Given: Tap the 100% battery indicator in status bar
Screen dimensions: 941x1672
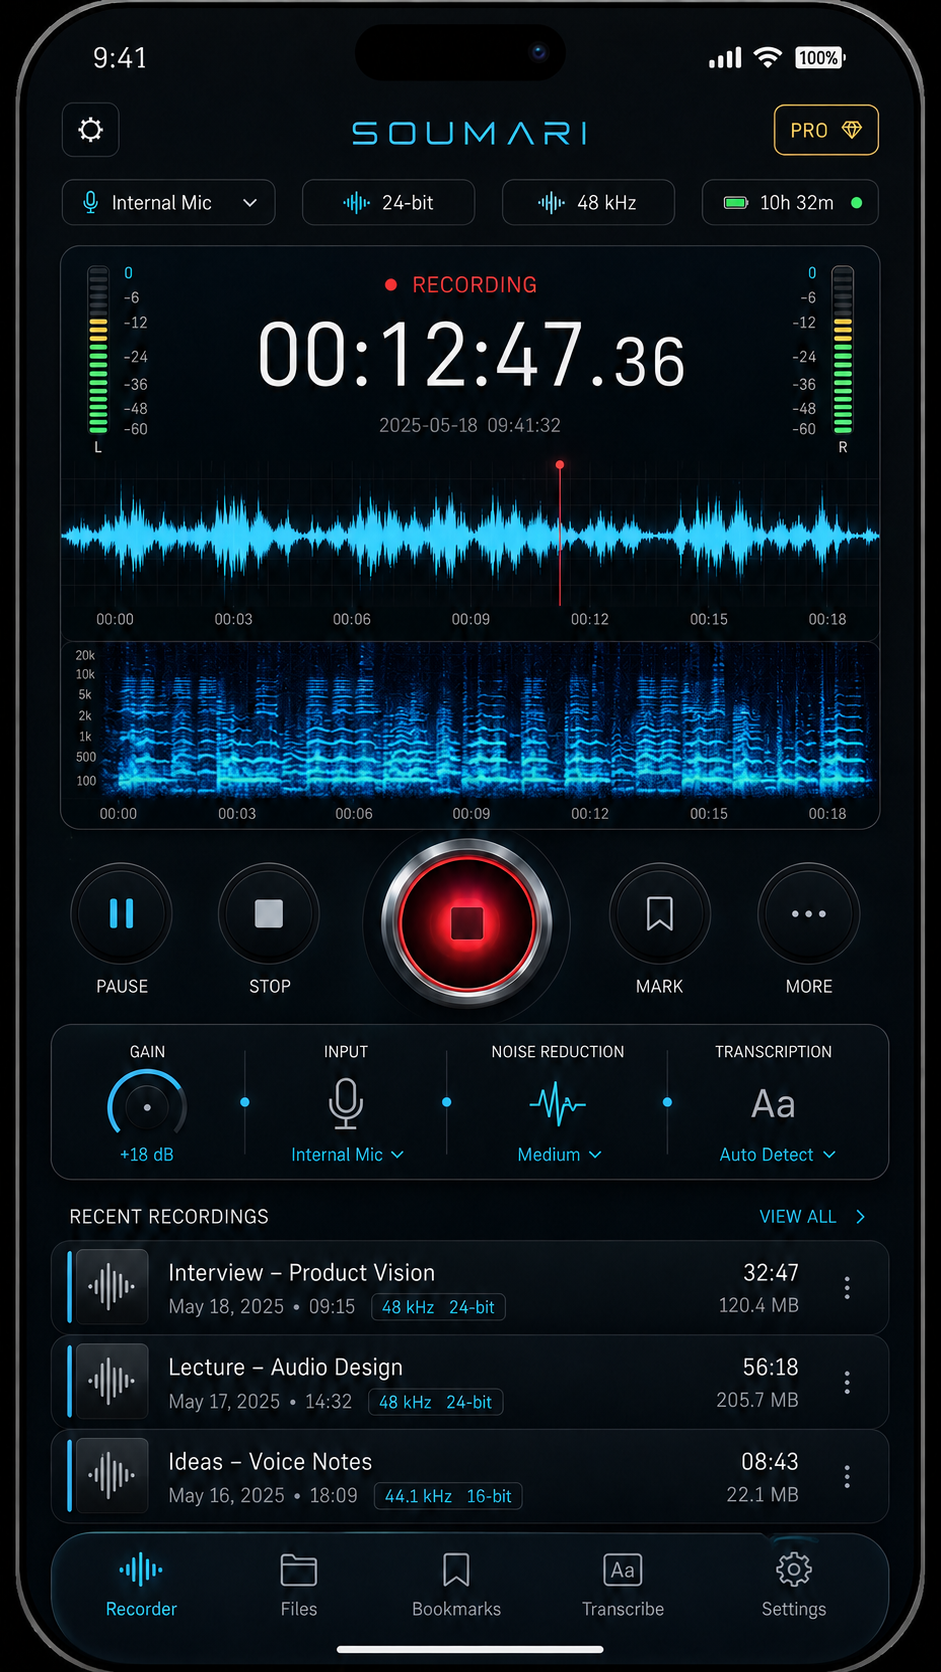Looking at the screenshot, I should click(x=820, y=58).
